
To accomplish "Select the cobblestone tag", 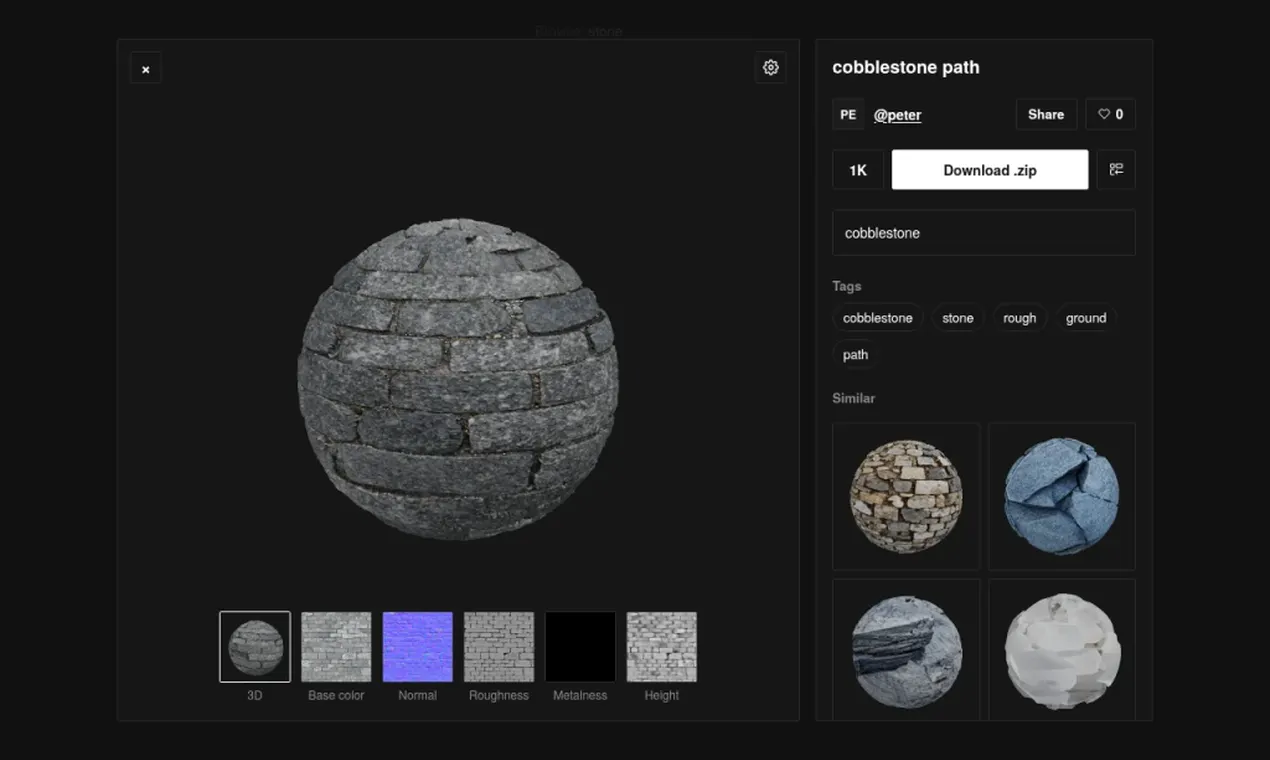I will (878, 318).
